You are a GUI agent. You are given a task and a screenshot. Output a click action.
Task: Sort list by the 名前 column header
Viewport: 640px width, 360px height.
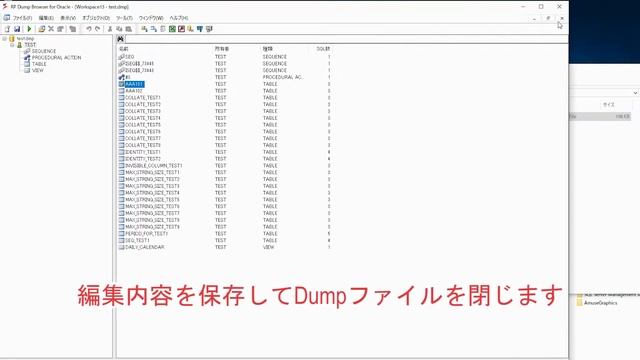[x=123, y=49]
